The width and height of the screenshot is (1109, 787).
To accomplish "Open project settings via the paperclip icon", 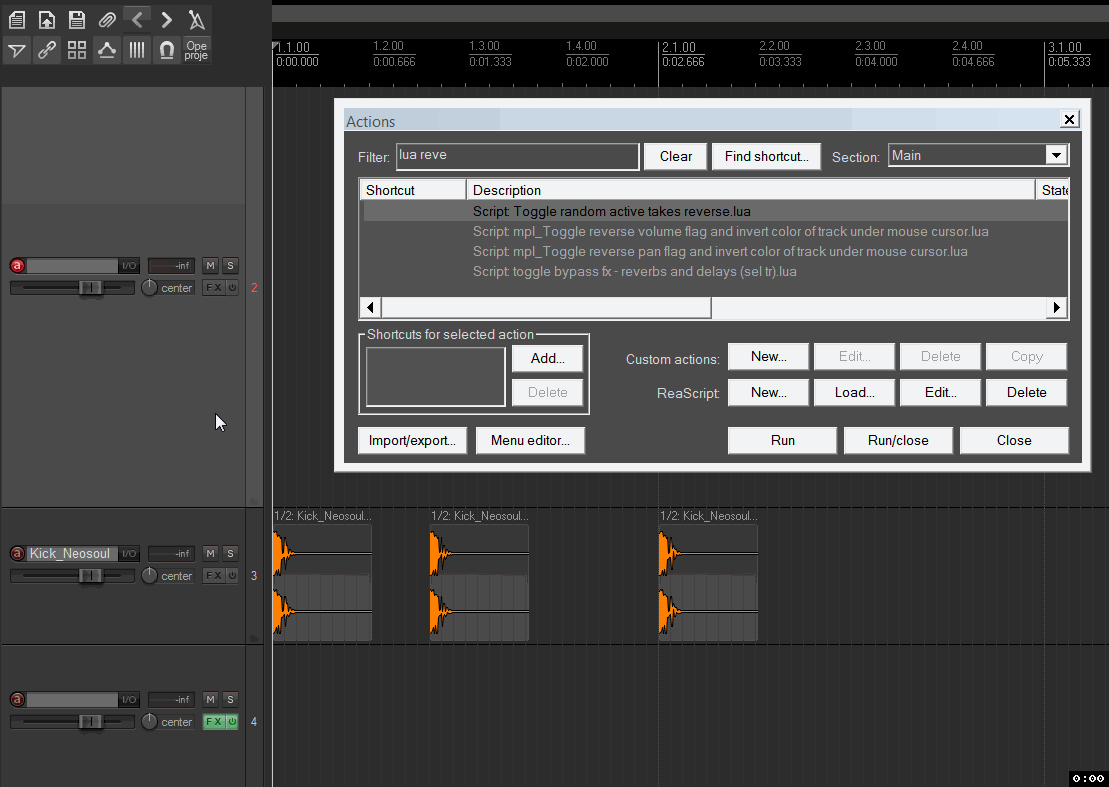I will click(x=107, y=20).
